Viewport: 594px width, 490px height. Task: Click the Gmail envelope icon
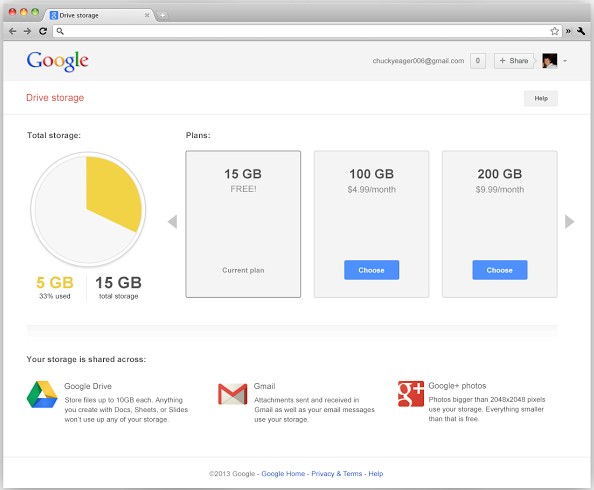point(233,394)
